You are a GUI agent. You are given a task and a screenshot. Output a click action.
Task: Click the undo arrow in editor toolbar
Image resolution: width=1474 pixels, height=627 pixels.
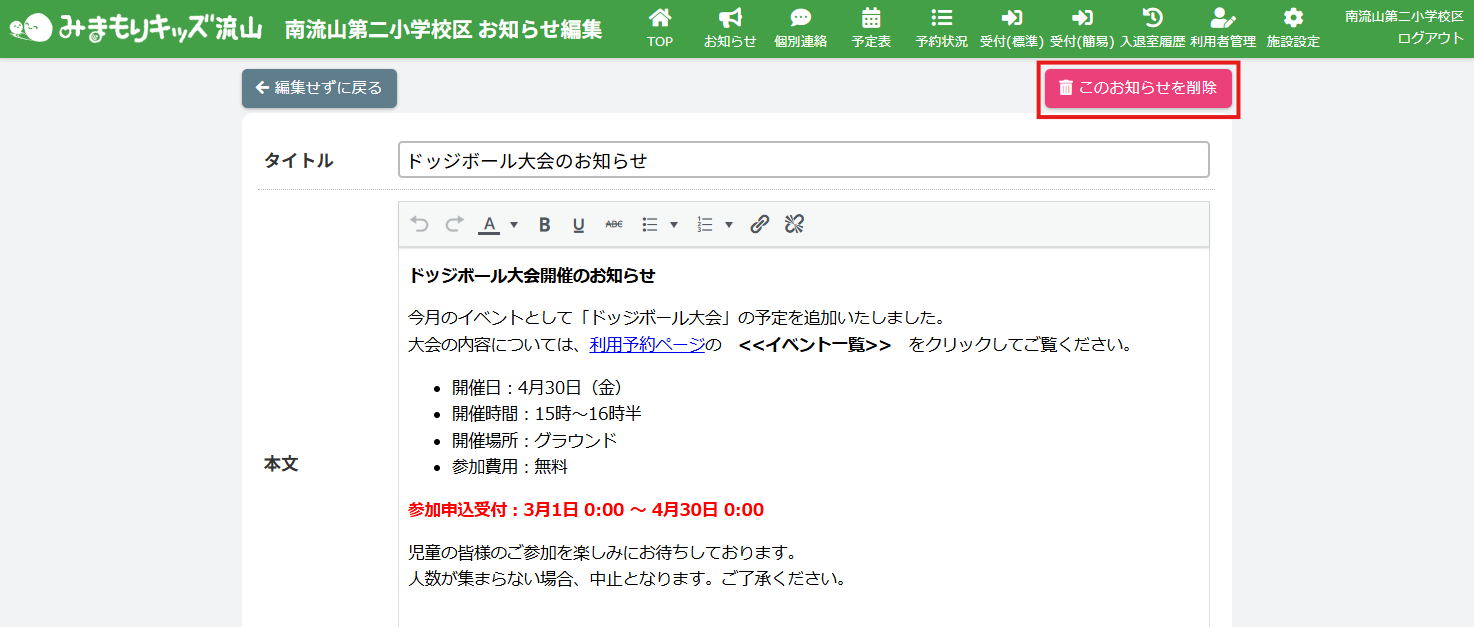point(419,225)
